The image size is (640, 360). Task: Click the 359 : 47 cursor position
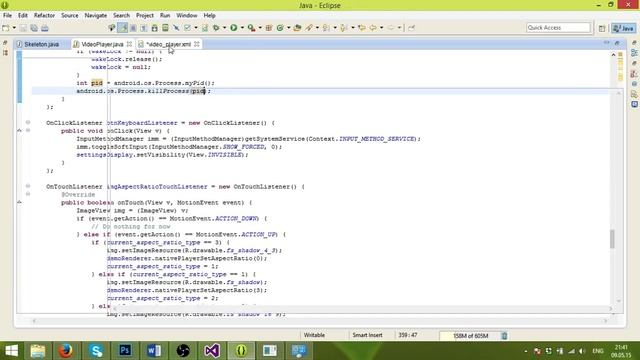click(408, 335)
